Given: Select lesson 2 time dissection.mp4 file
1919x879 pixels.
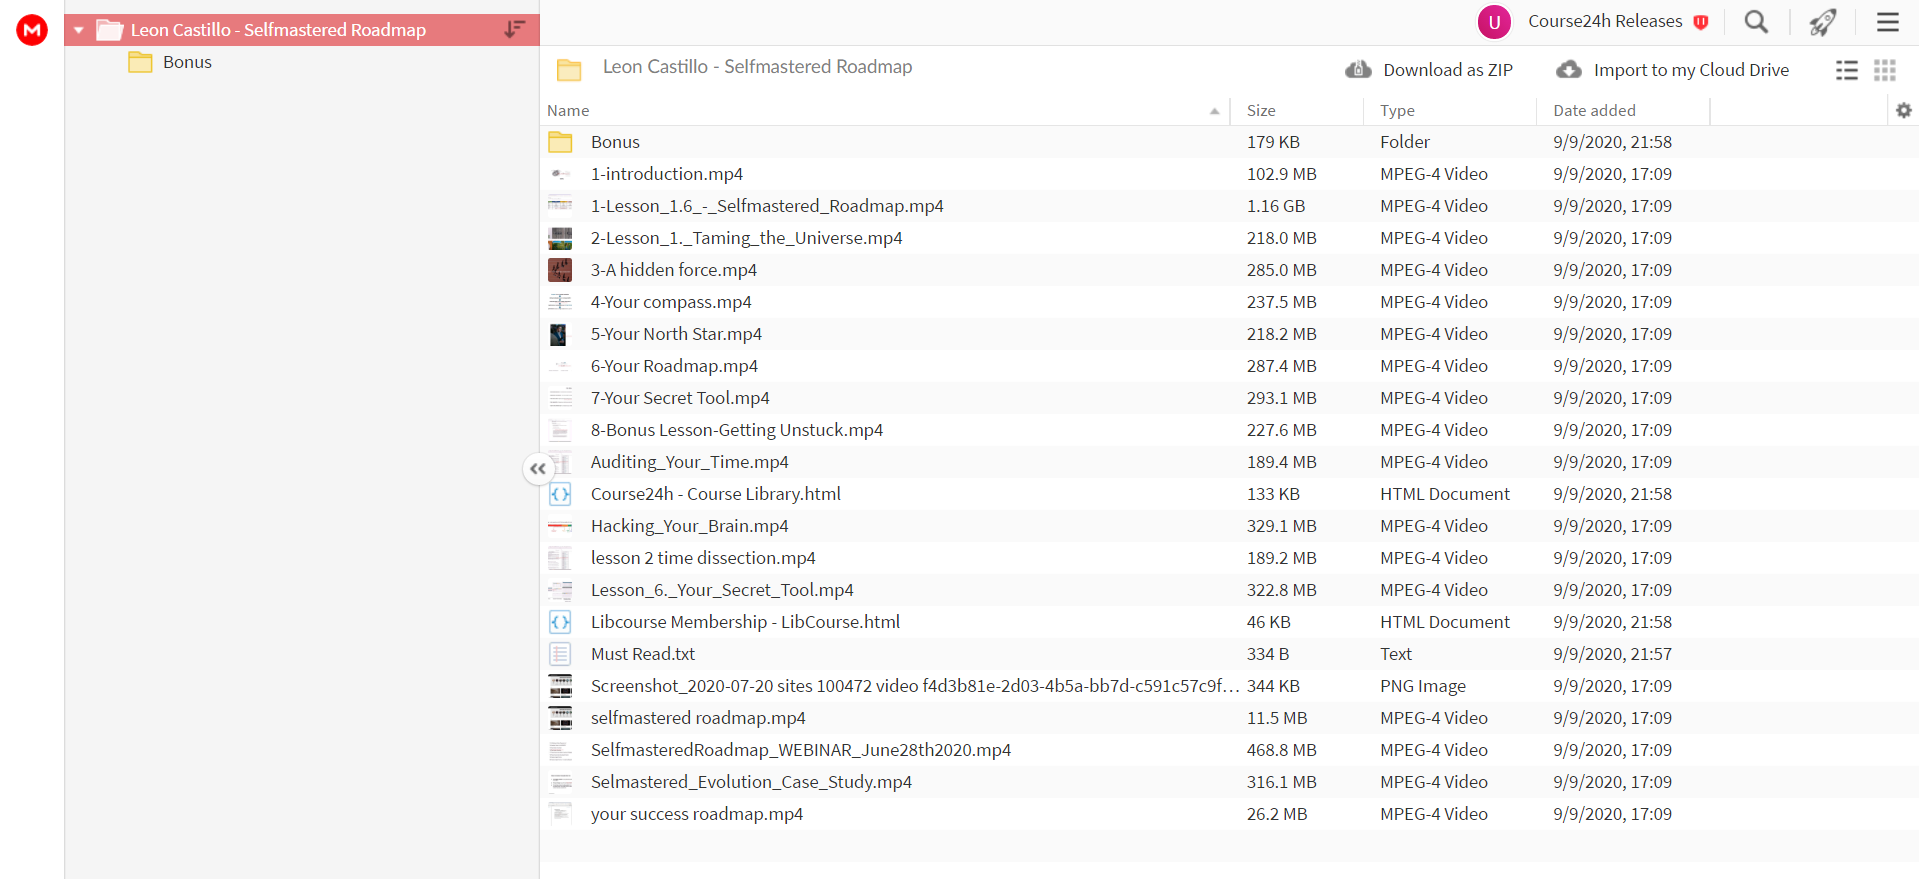Looking at the screenshot, I should [703, 558].
